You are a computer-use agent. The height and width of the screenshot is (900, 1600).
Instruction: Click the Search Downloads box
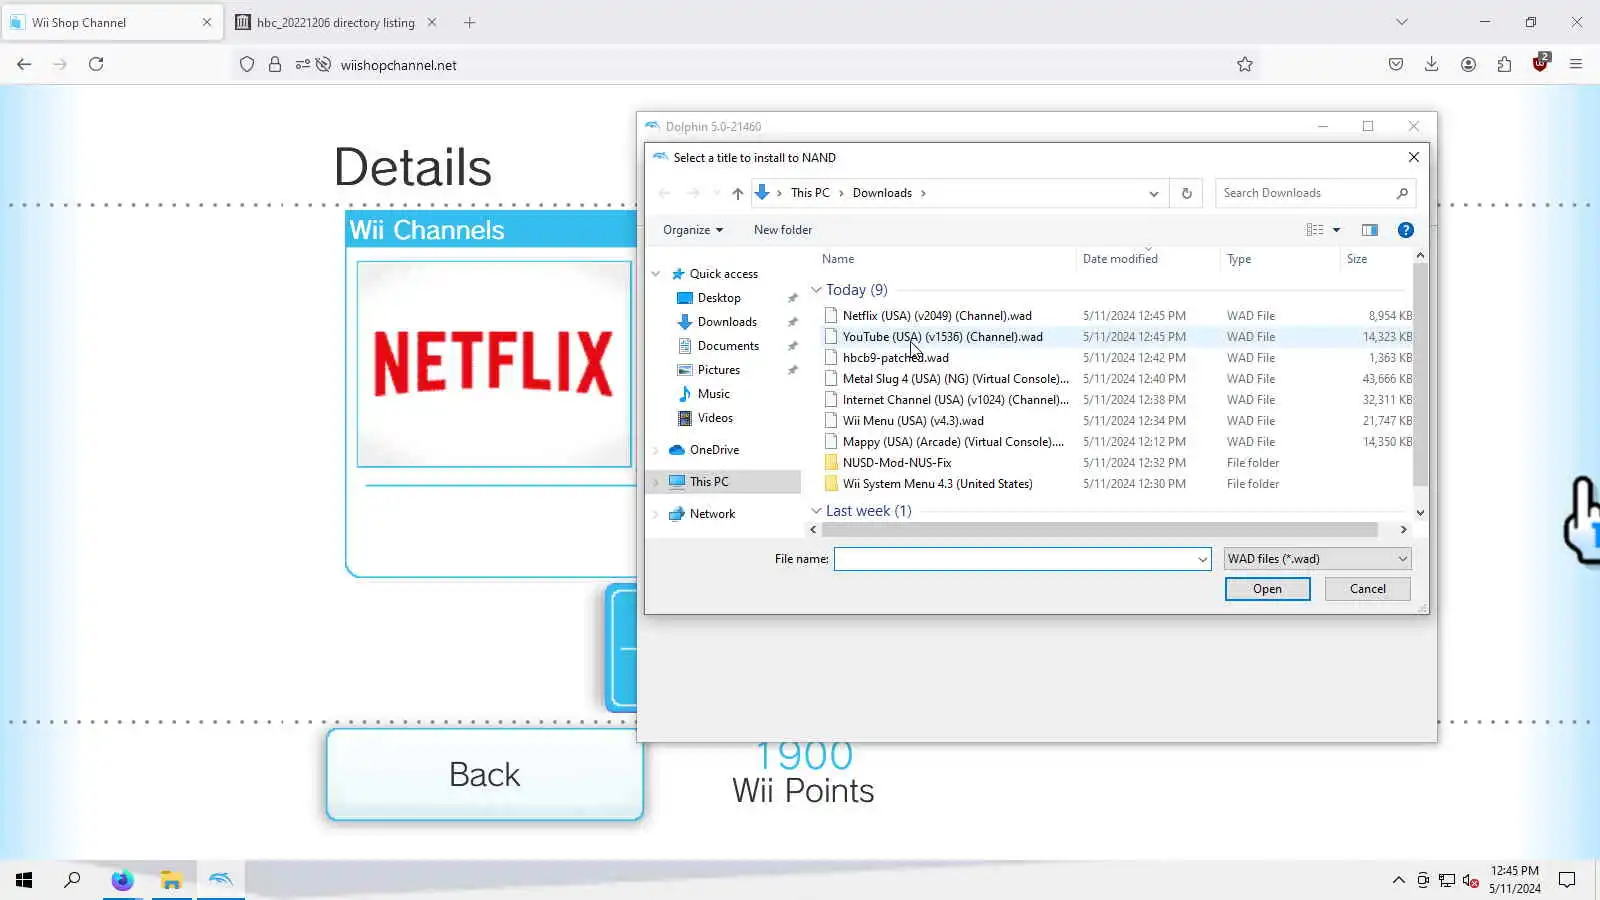coord(1315,193)
